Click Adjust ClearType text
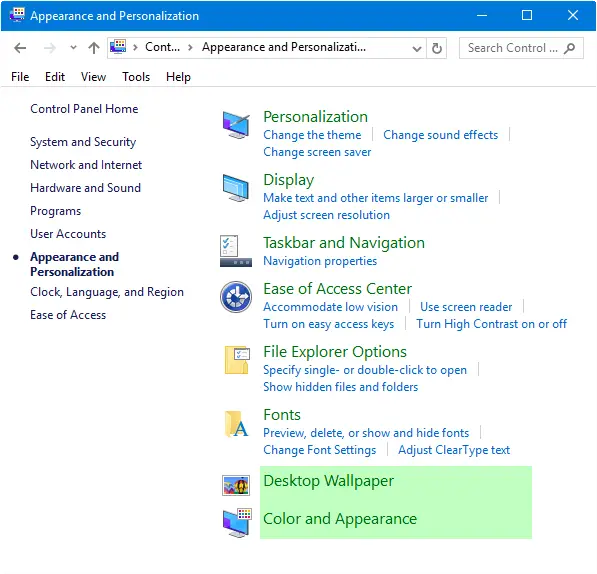 (x=454, y=450)
